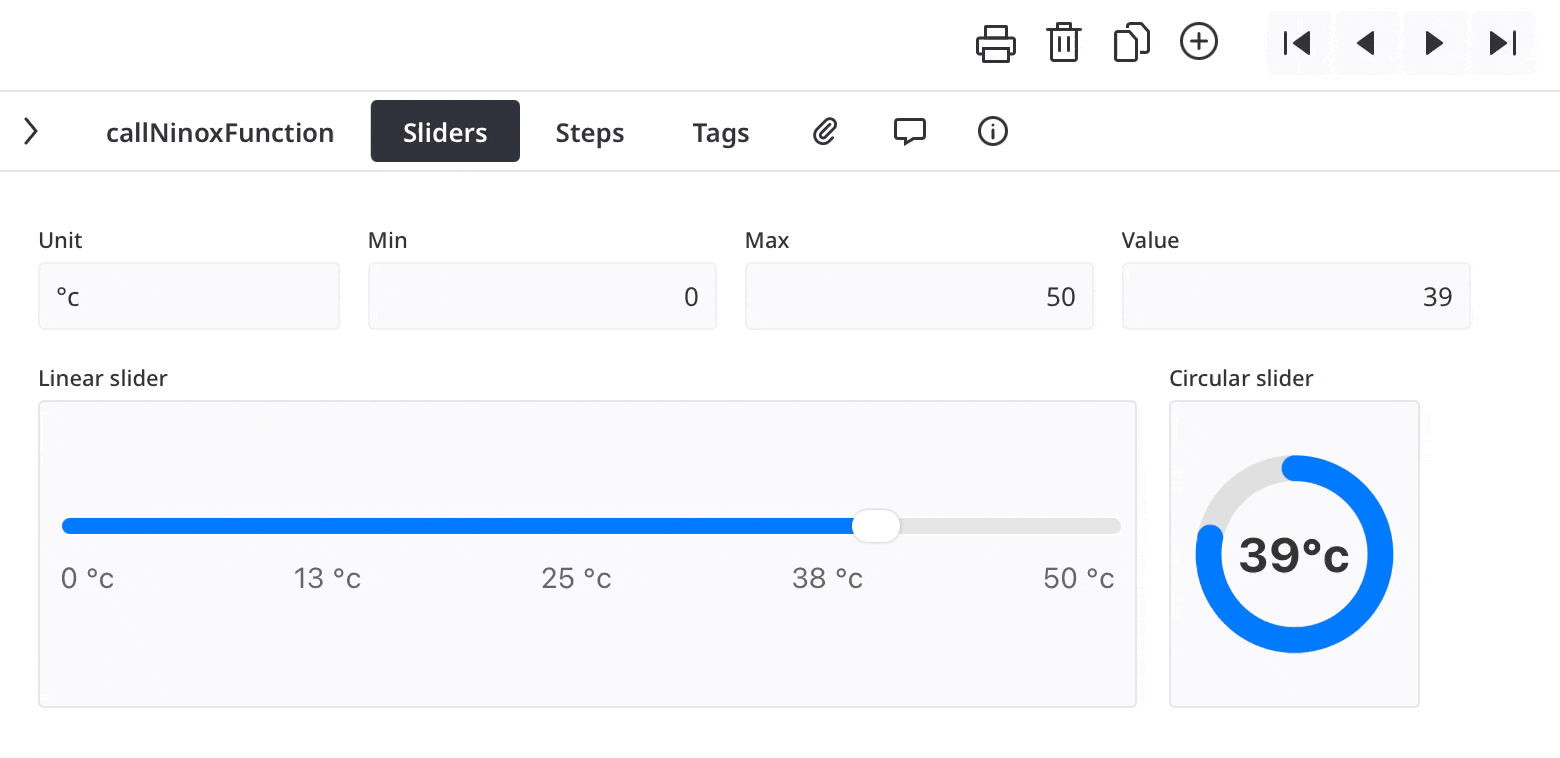
Task: Show the record info icon tab
Action: 993,131
